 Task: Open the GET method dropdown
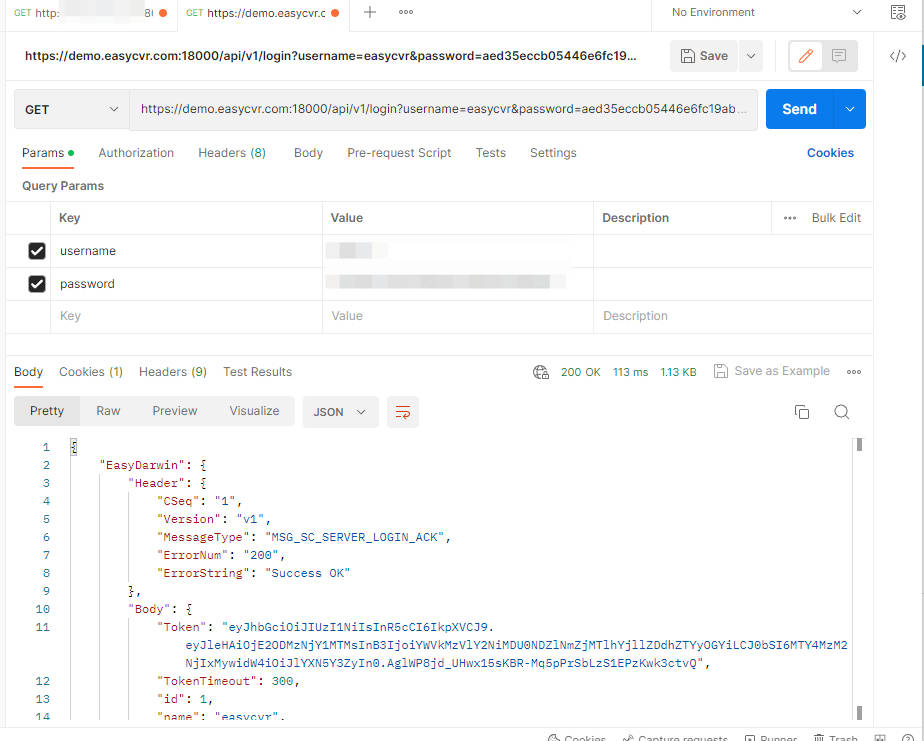coord(71,110)
